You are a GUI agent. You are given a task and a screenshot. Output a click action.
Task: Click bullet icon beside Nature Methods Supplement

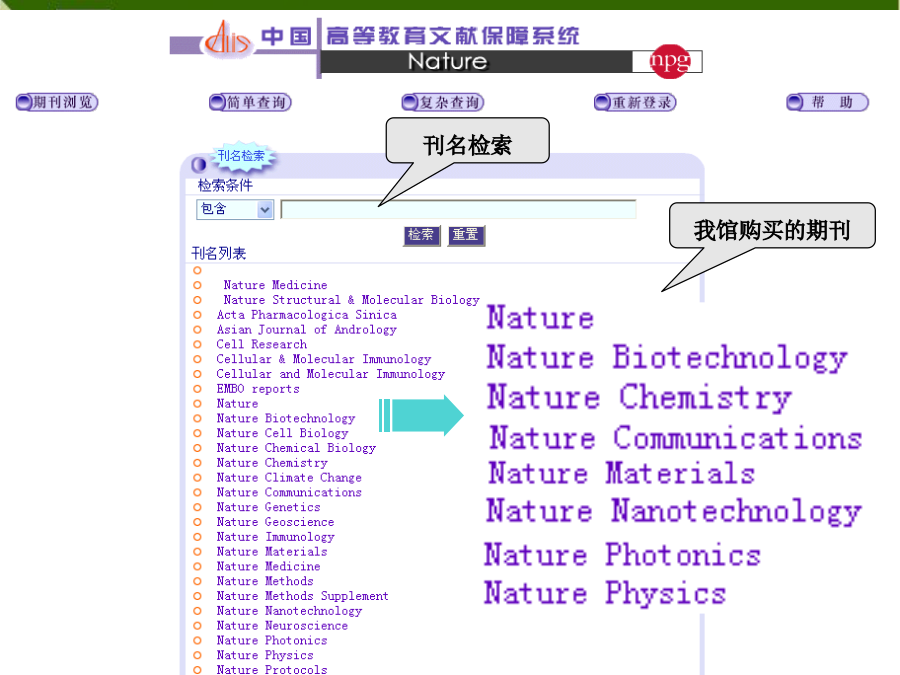(197, 596)
